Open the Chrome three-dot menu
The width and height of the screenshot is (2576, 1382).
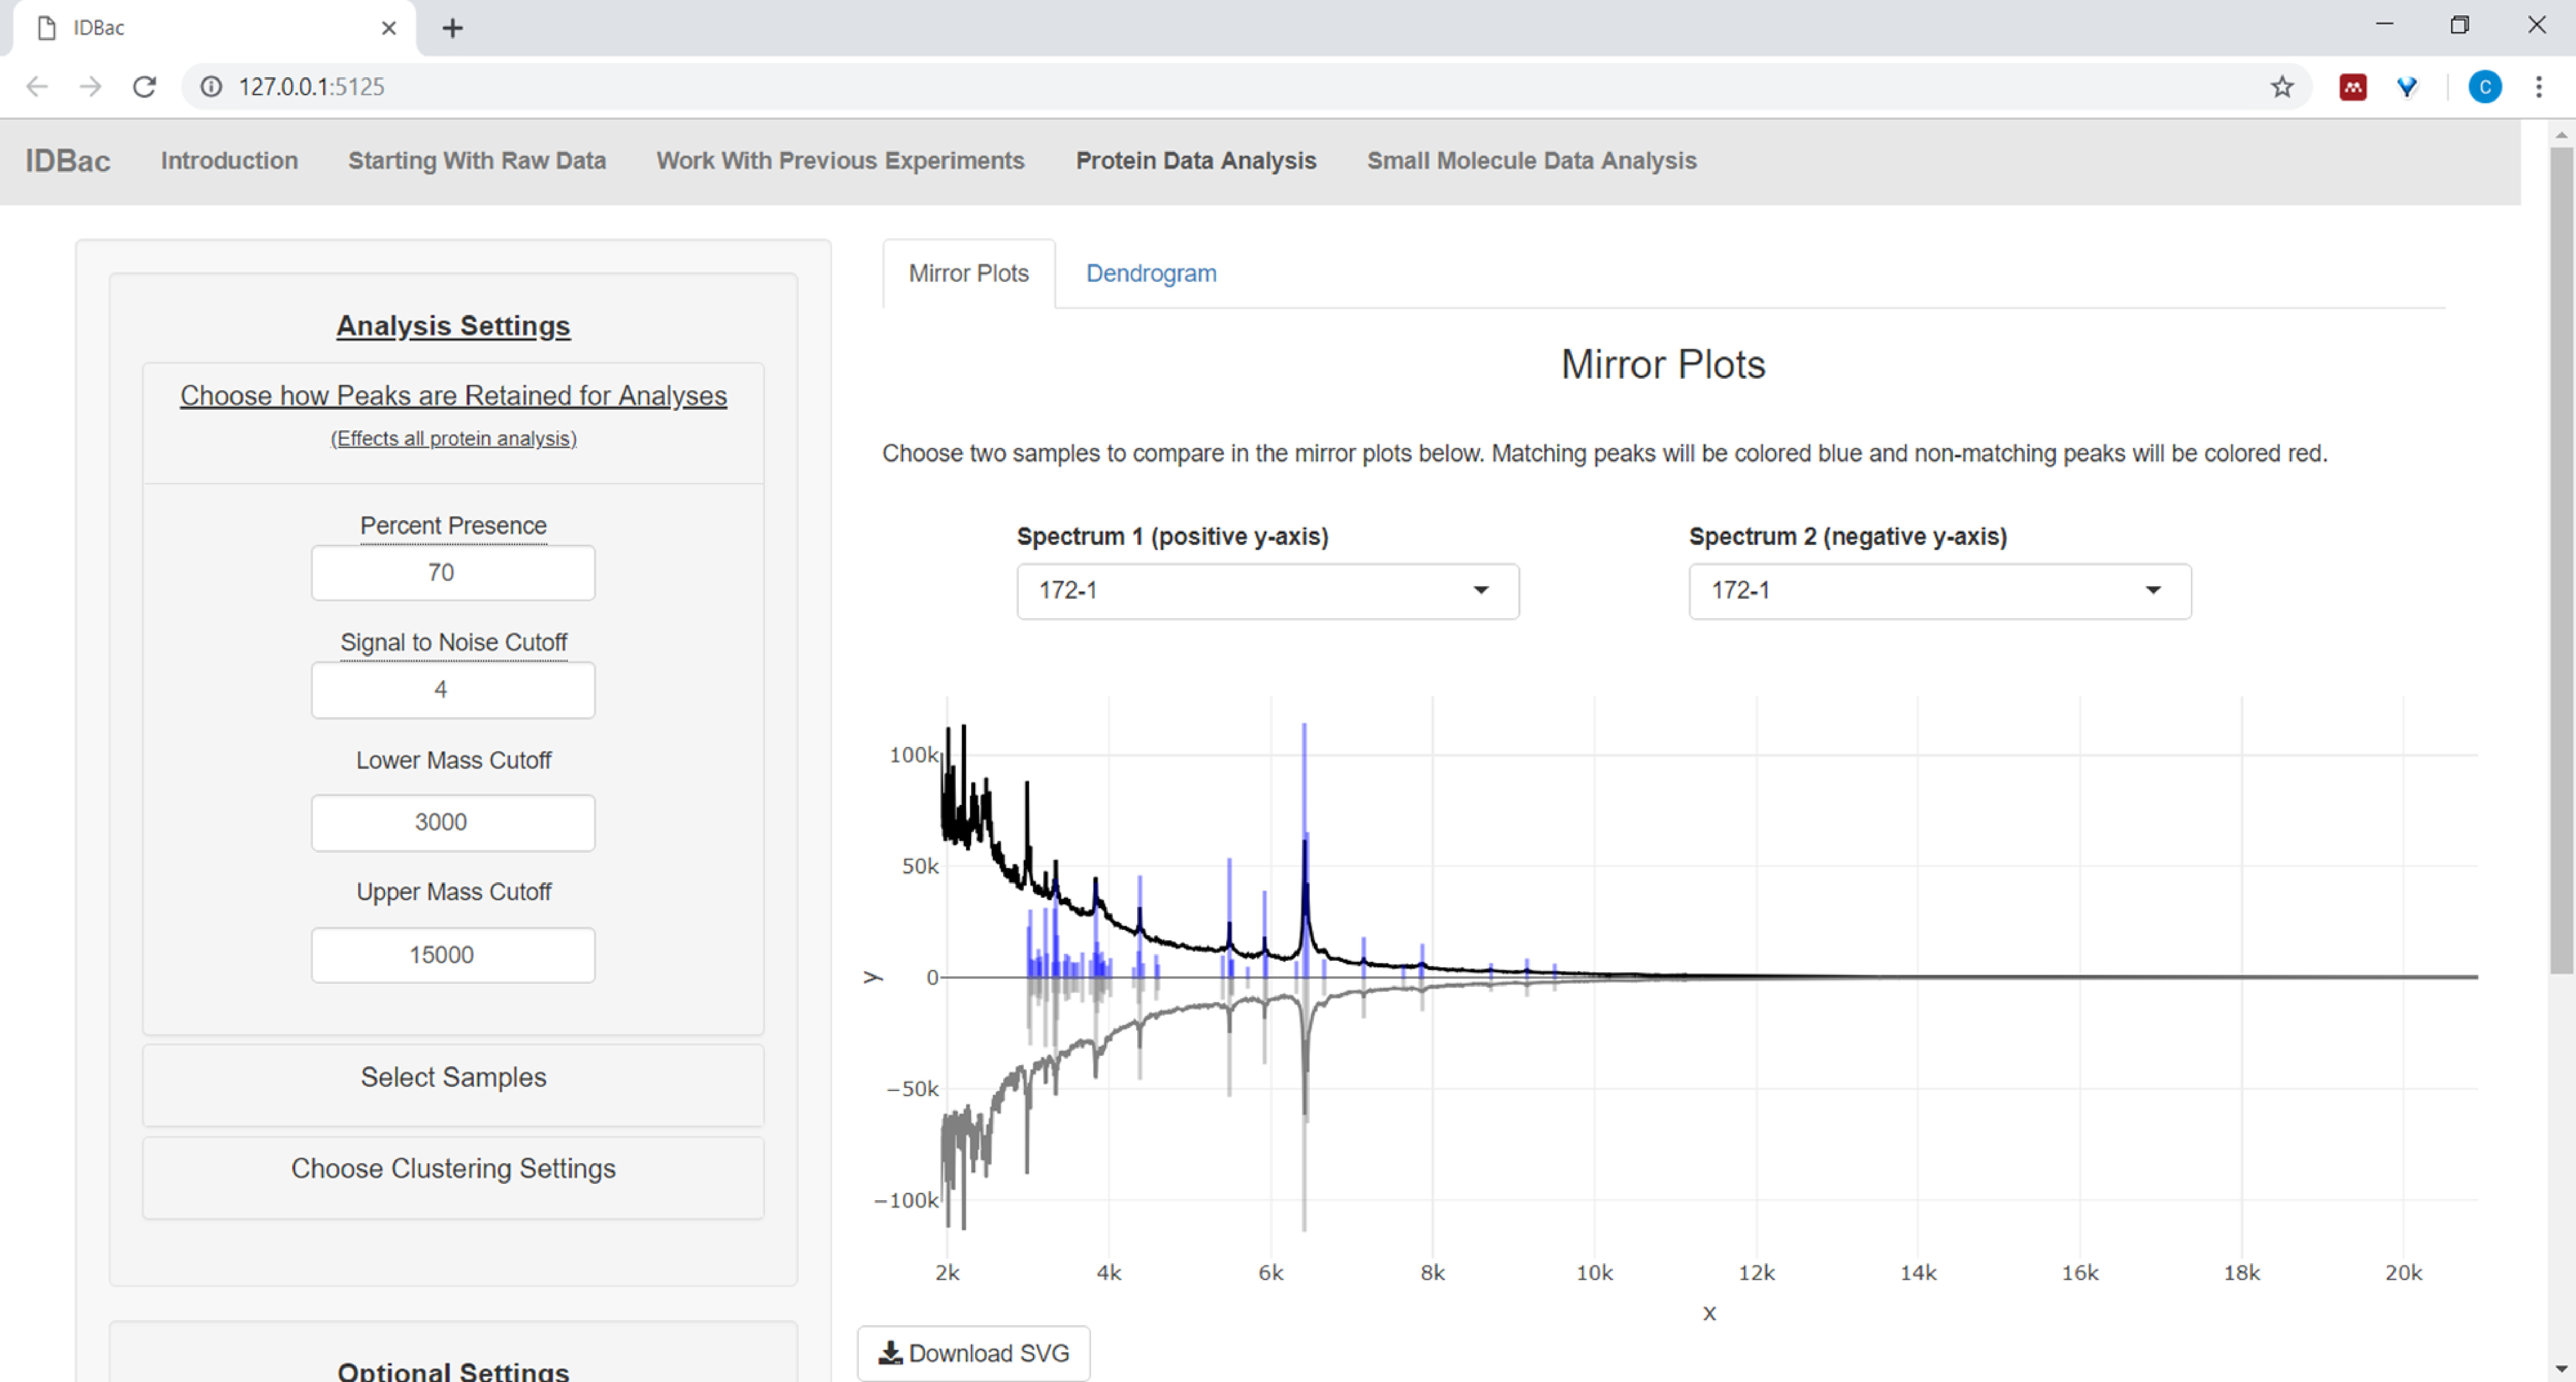(x=2538, y=87)
